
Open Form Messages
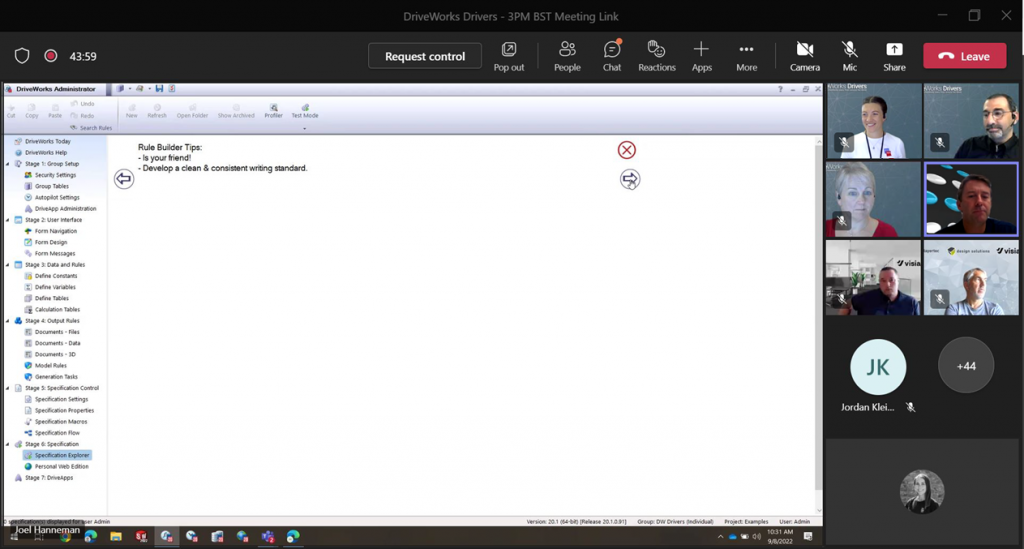(x=50, y=253)
